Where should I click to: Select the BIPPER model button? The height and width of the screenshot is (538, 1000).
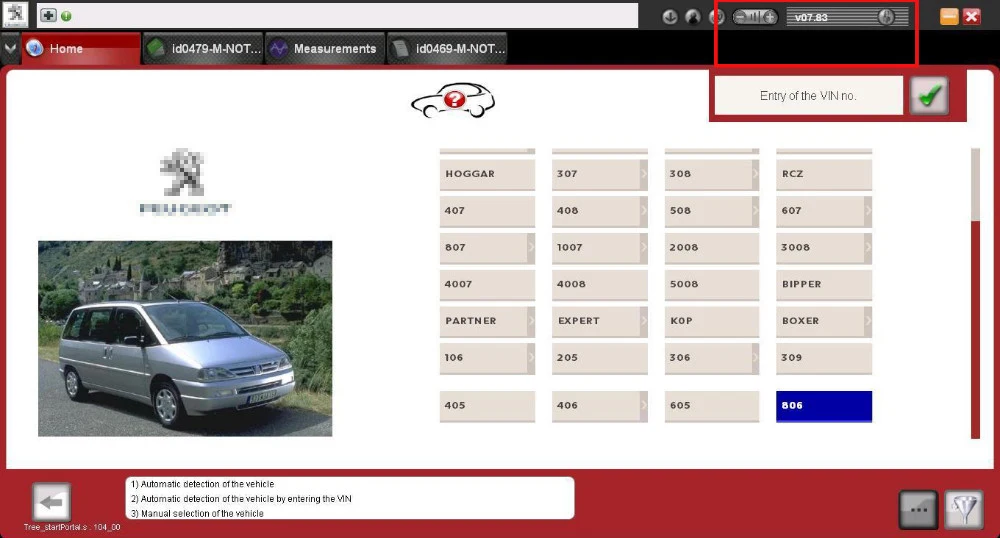pos(824,285)
